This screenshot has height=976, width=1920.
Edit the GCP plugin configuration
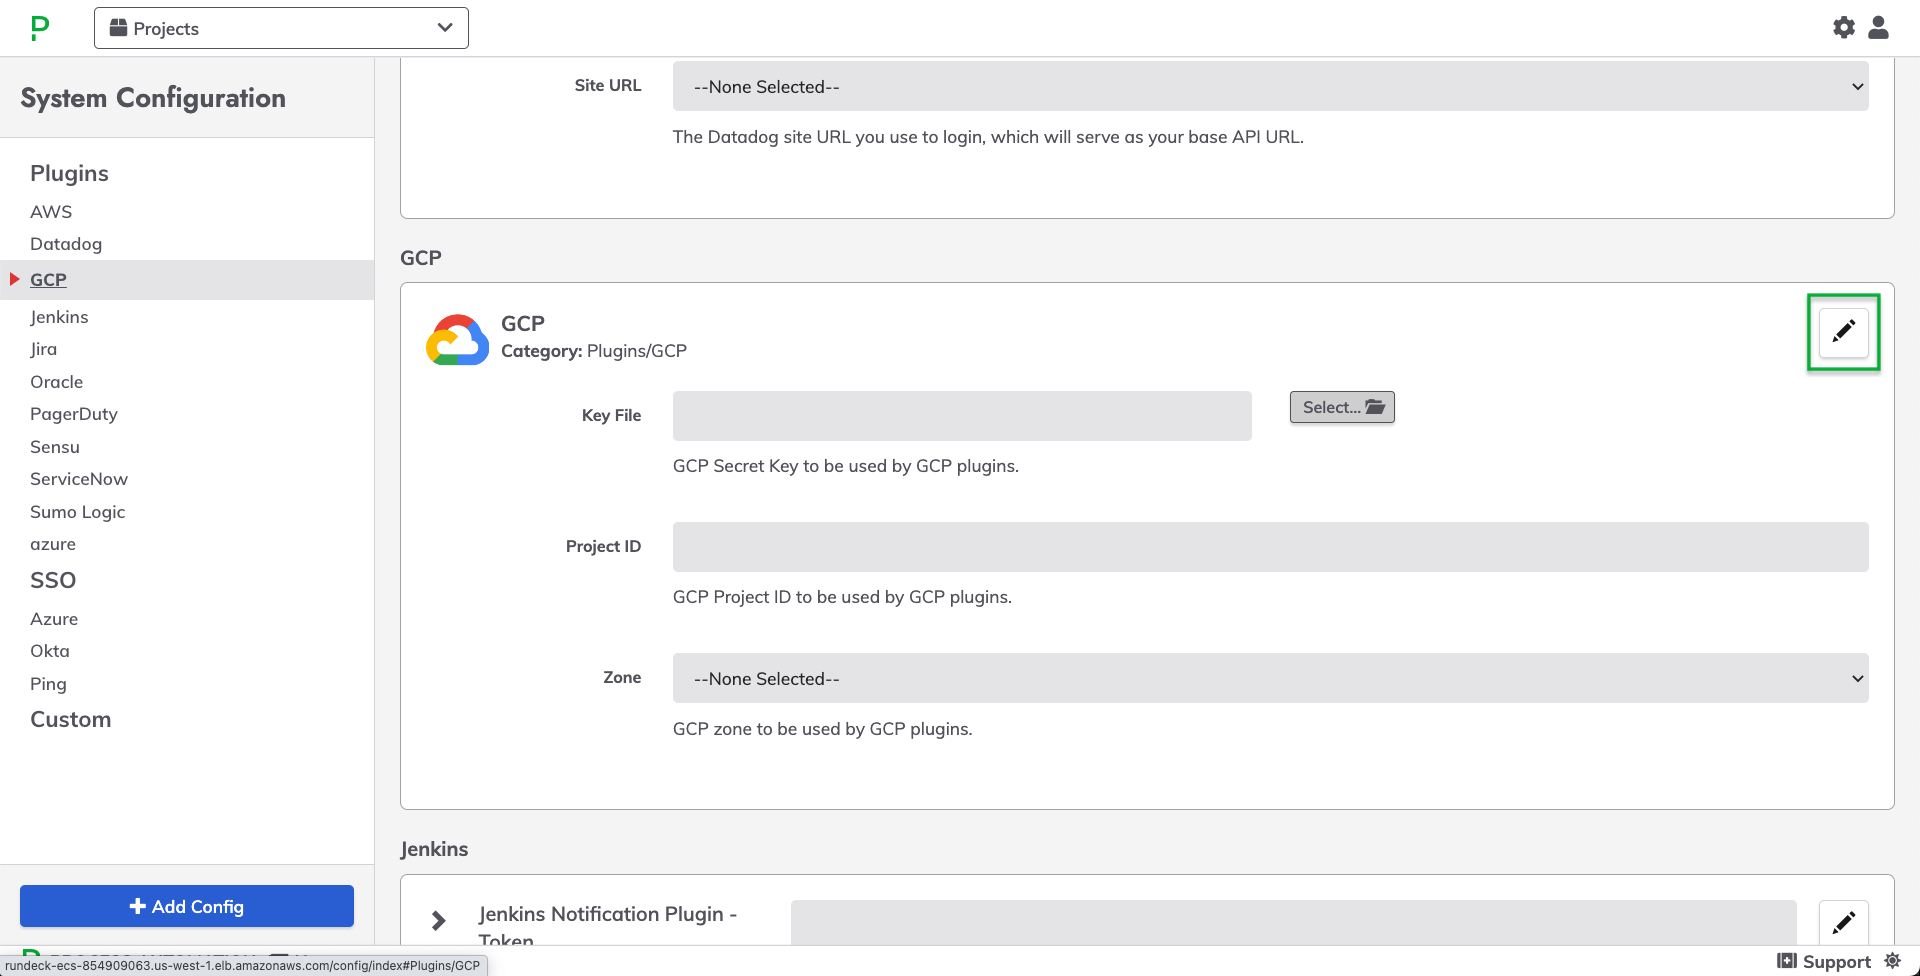(1844, 331)
